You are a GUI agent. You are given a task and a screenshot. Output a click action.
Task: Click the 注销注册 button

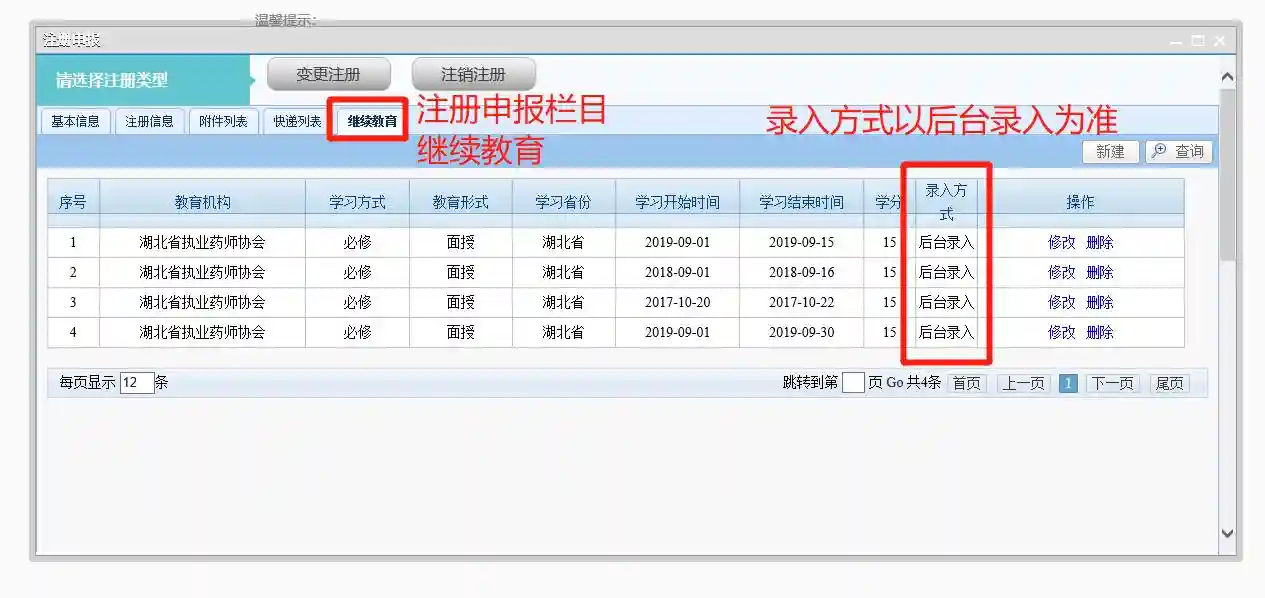click(x=474, y=74)
